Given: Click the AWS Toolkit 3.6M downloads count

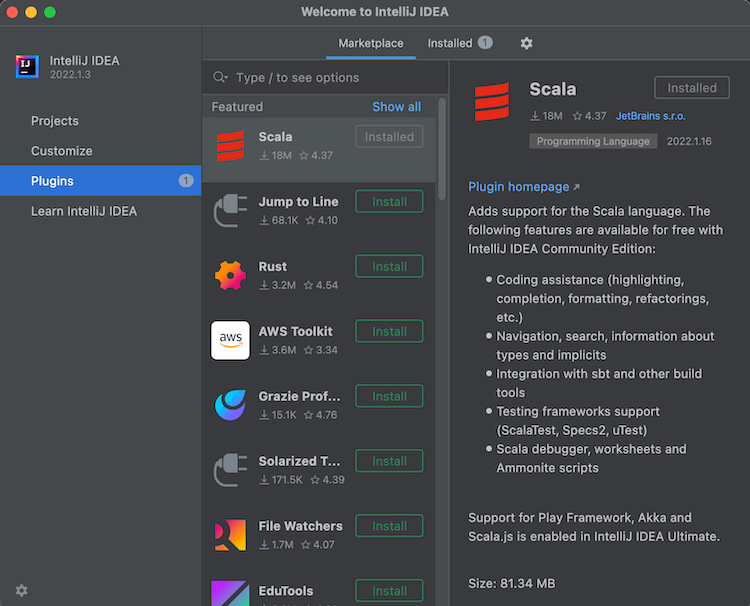Looking at the screenshot, I should tap(278, 351).
